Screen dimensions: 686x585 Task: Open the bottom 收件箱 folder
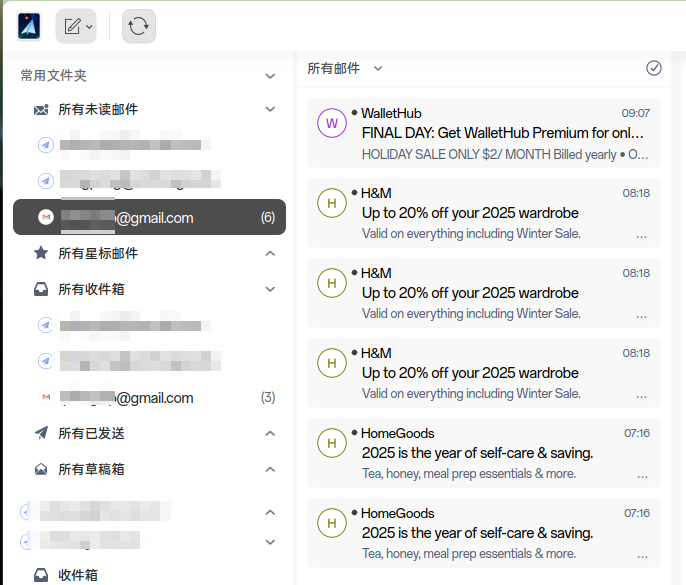pos(78,575)
